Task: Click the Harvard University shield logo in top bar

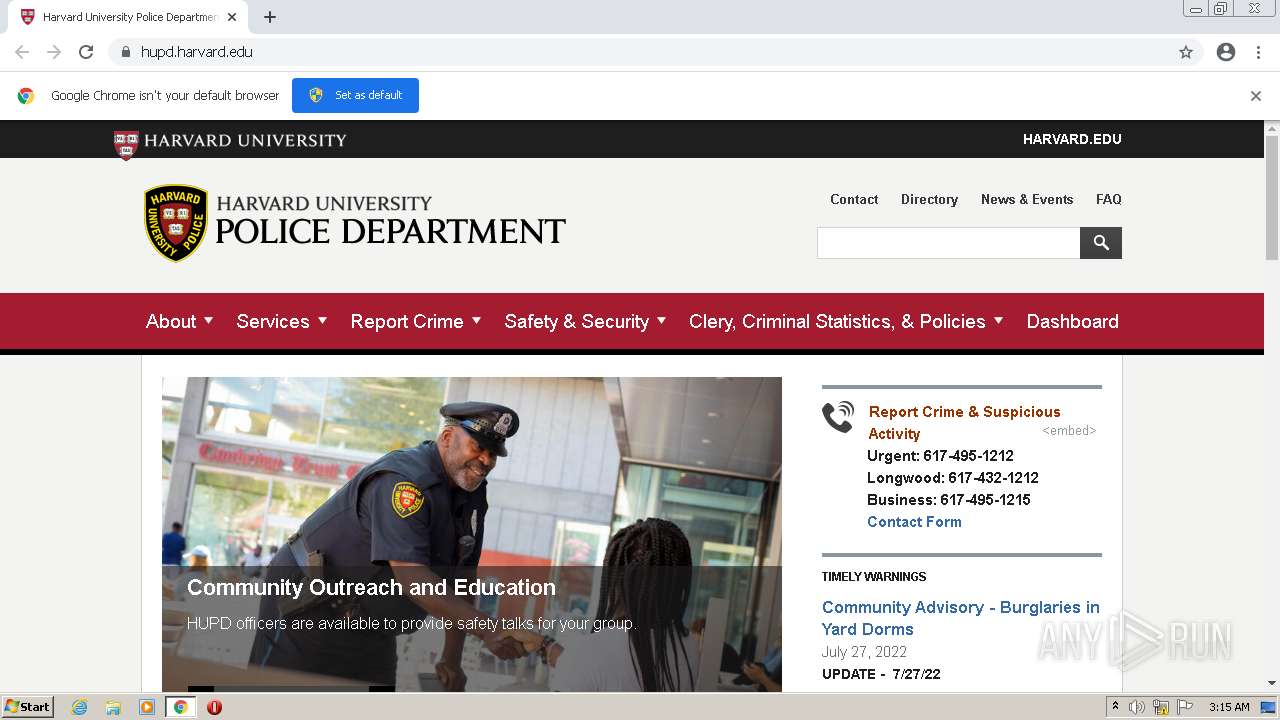Action: point(125,145)
